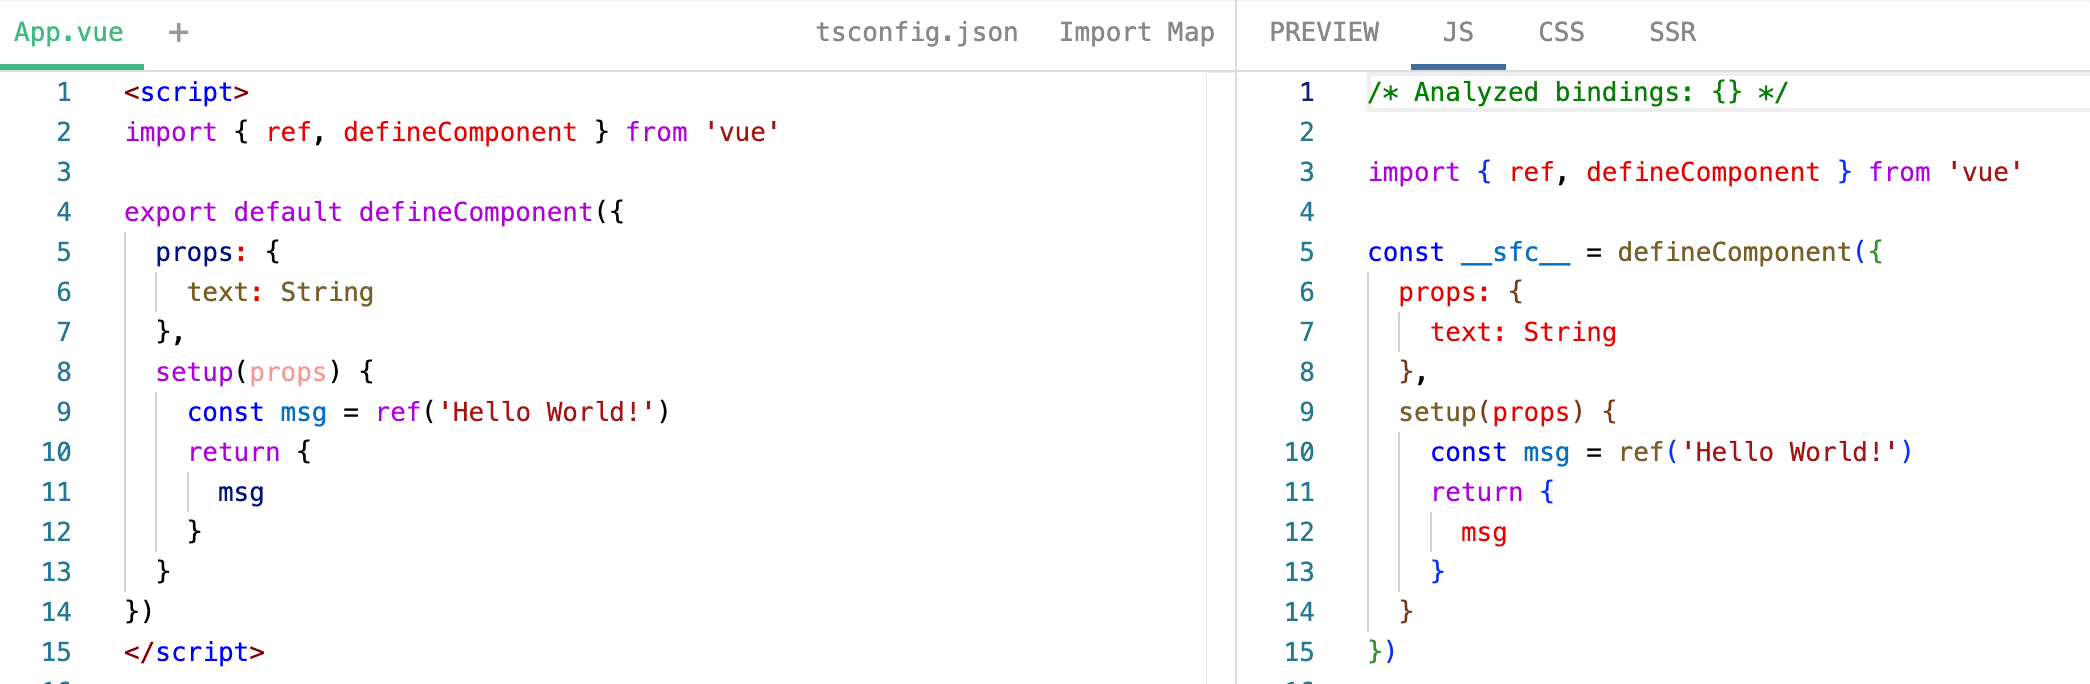
Task: Click text: String inside props
Action: 279,291
